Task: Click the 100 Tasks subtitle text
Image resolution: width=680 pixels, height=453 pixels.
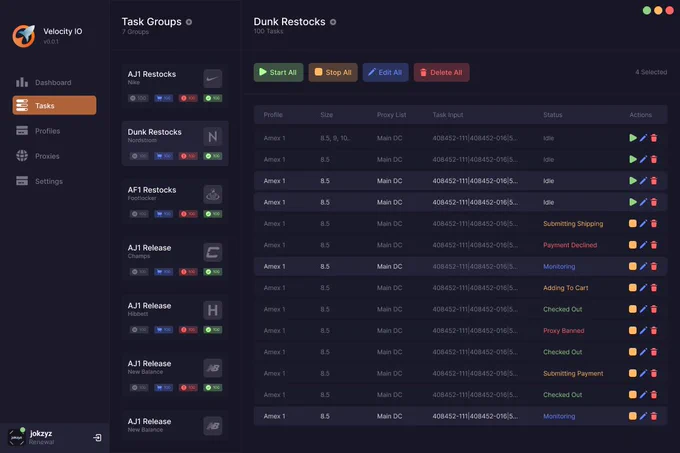Action: click(x=268, y=32)
